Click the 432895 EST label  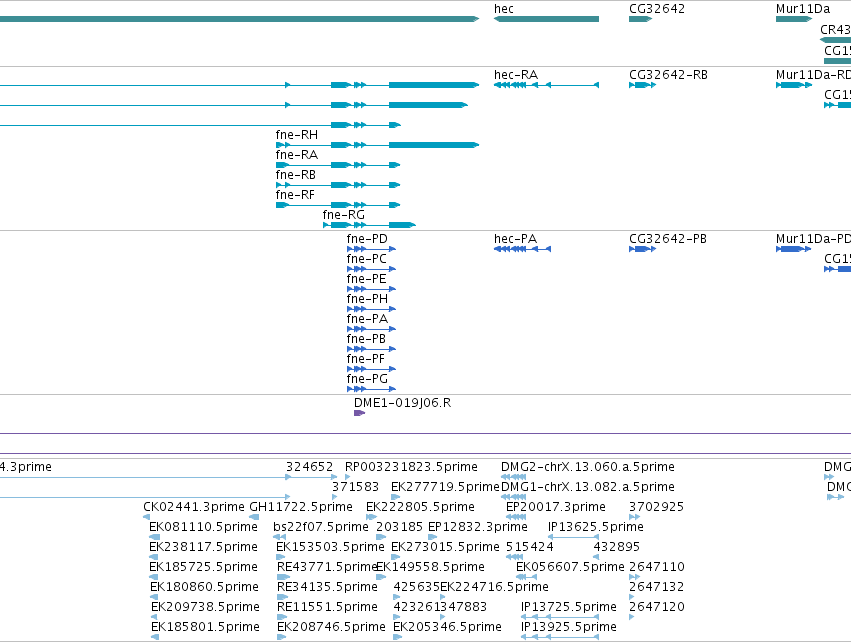point(617,547)
